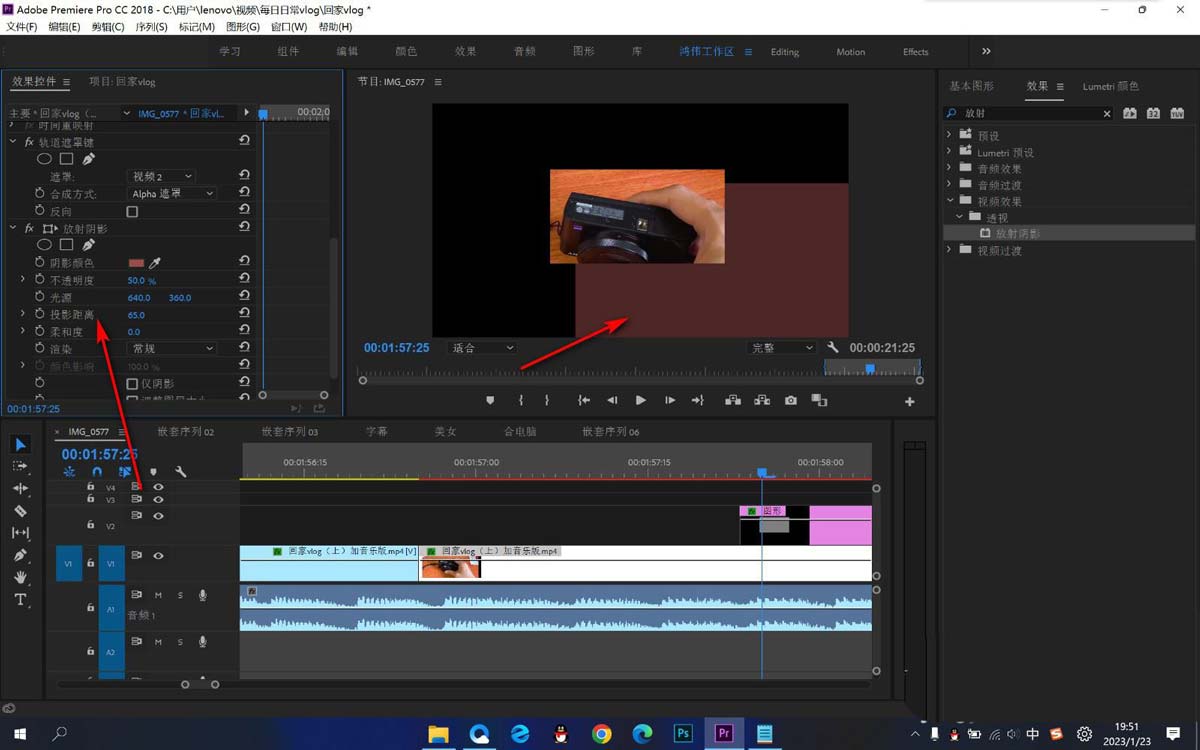Image resolution: width=1200 pixels, height=750 pixels.
Task: Expand the 视频过渡 folder
Action: click(x=949, y=250)
